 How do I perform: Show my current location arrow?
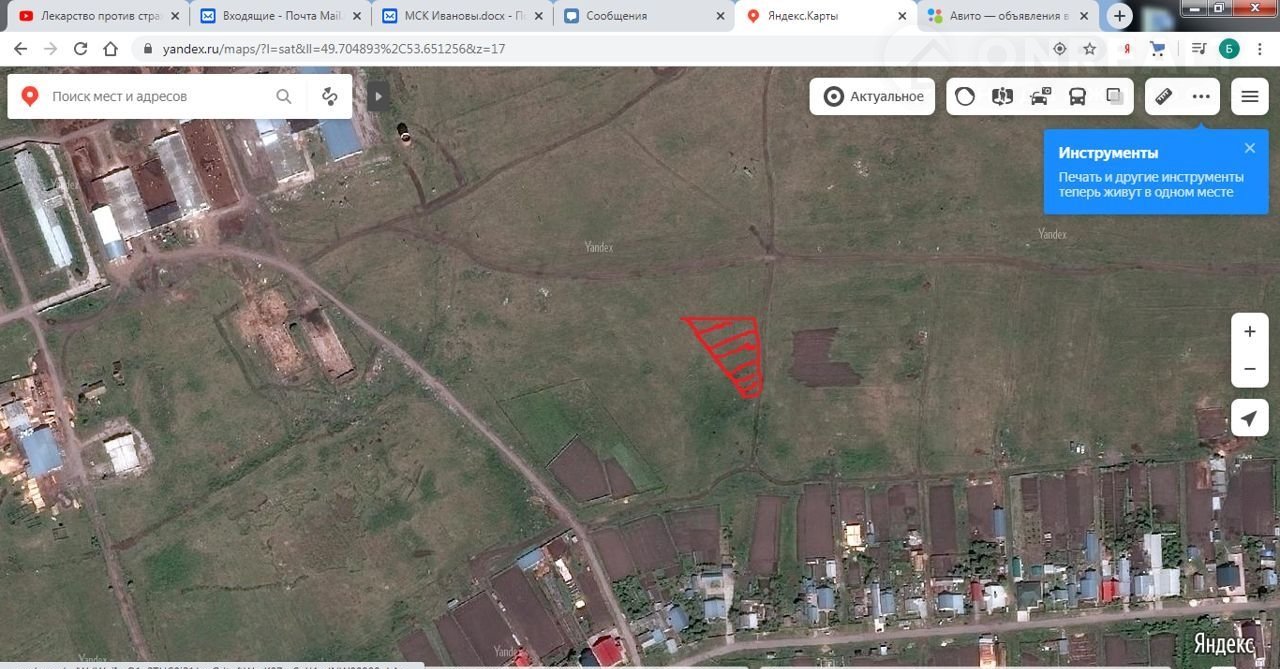click(1249, 417)
